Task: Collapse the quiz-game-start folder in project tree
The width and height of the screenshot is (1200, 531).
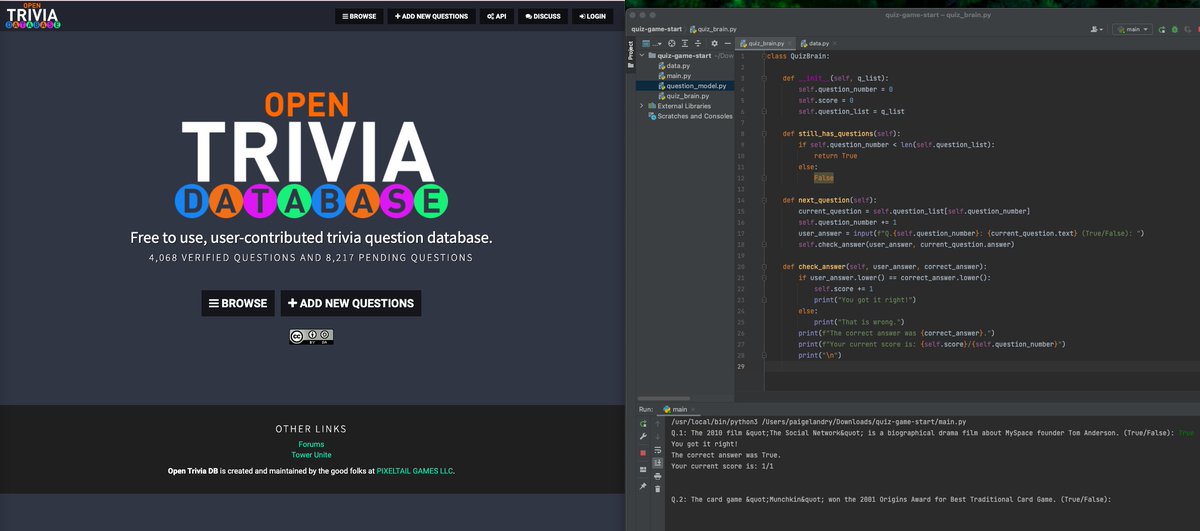Action: pos(642,56)
